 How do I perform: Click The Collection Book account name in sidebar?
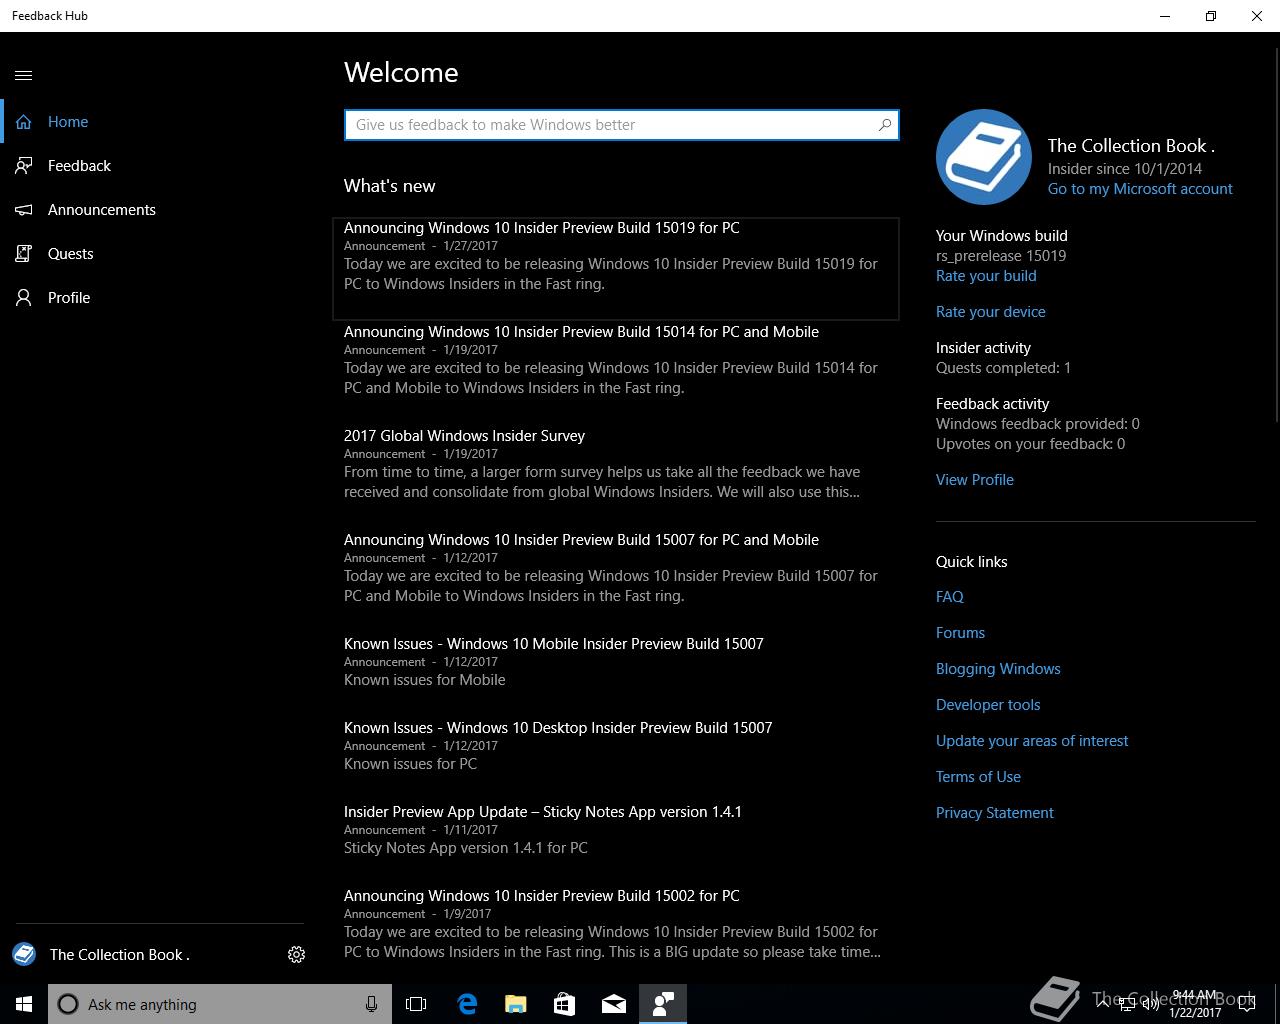[x=120, y=955]
